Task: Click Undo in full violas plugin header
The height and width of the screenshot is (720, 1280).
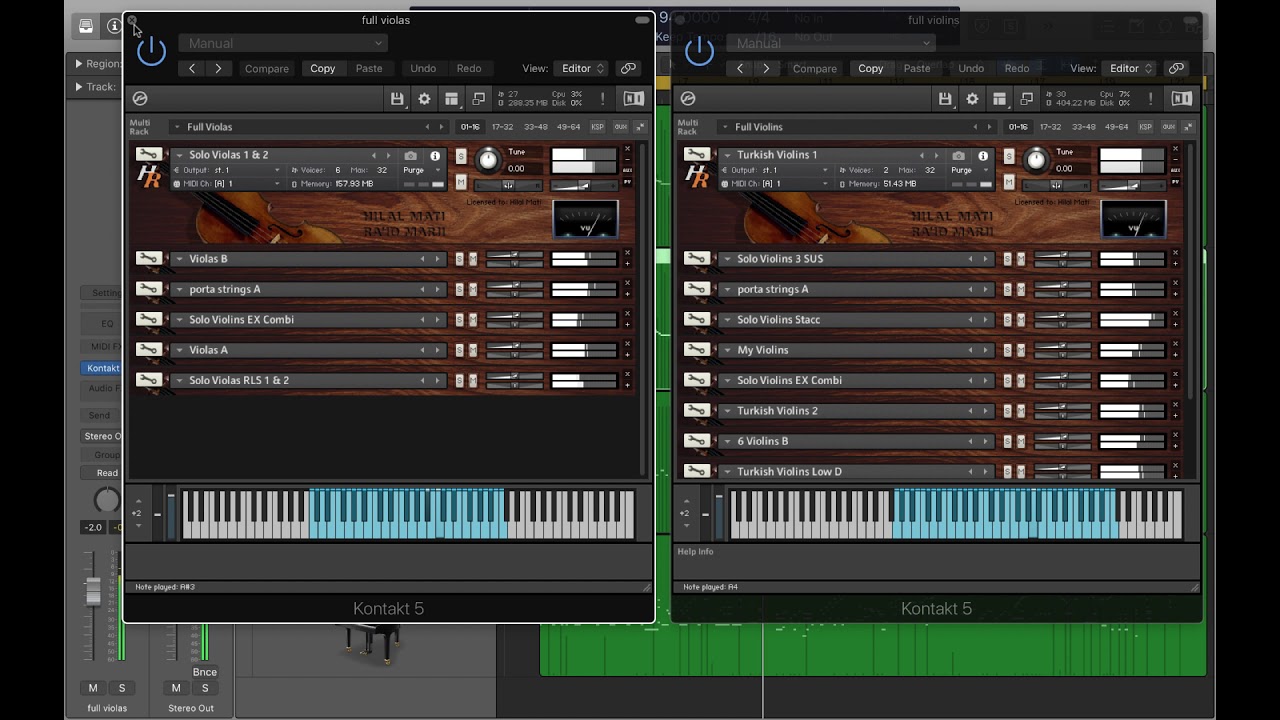Action: coord(423,68)
